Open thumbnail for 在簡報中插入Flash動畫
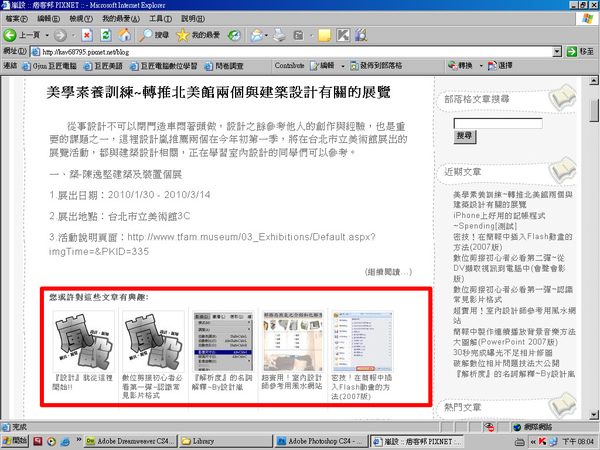The width and height of the screenshot is (600, 450). pos(362,341)
